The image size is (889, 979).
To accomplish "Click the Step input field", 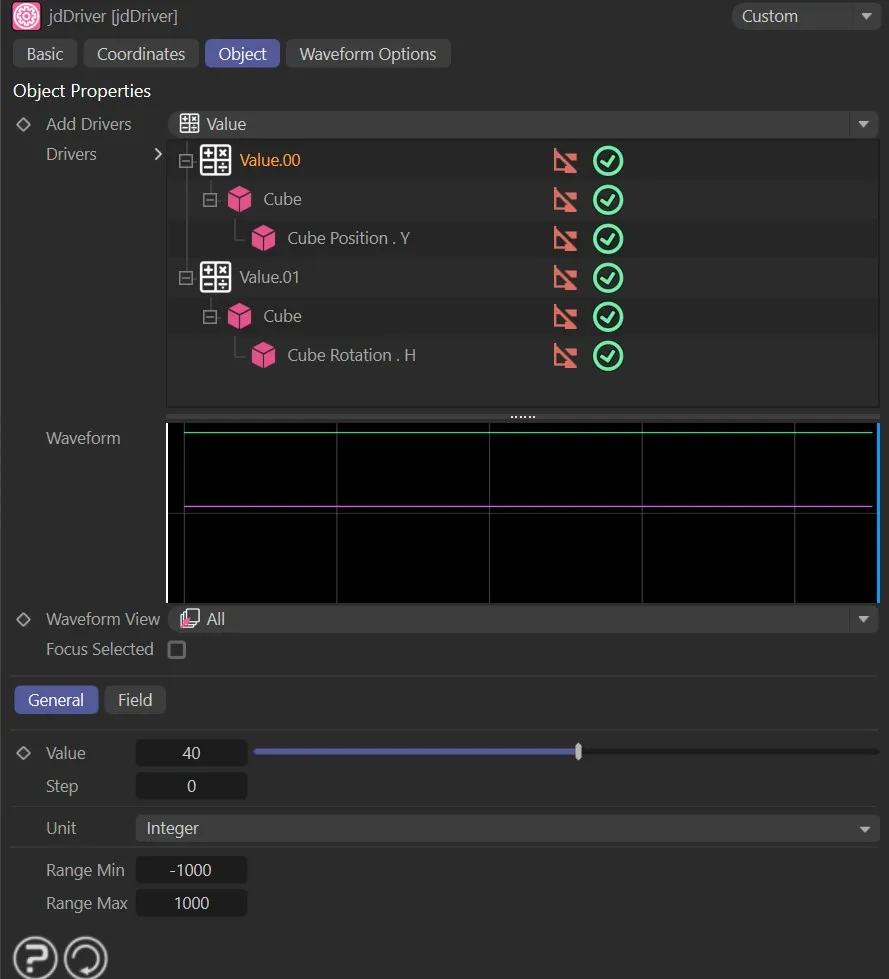I will tap(191, 786).
